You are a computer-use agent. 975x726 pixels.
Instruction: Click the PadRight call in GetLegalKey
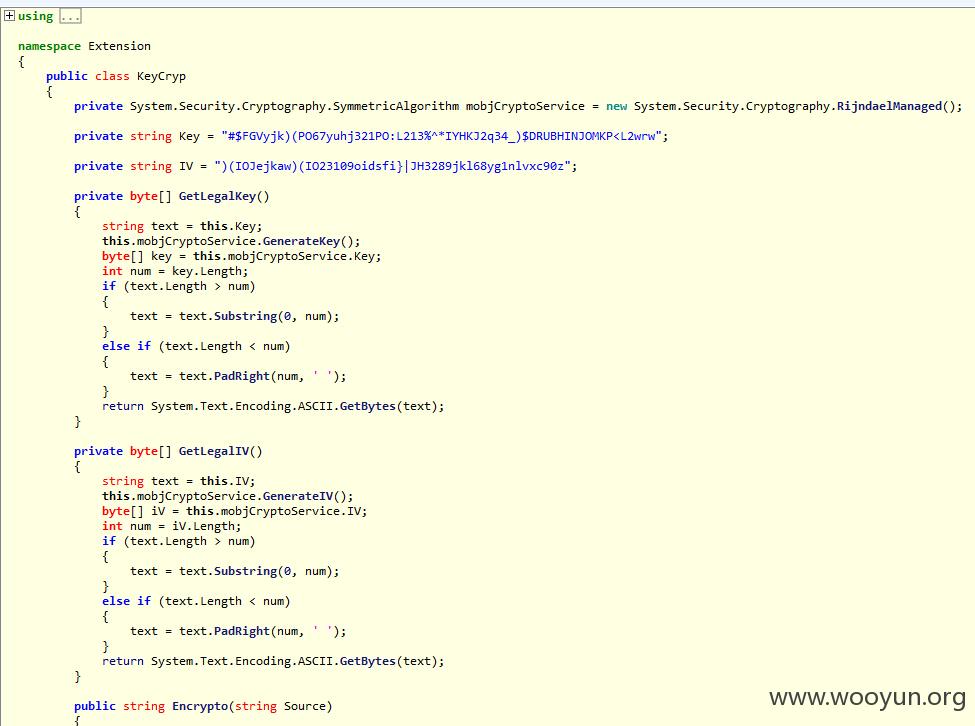(x=242, y=376)
